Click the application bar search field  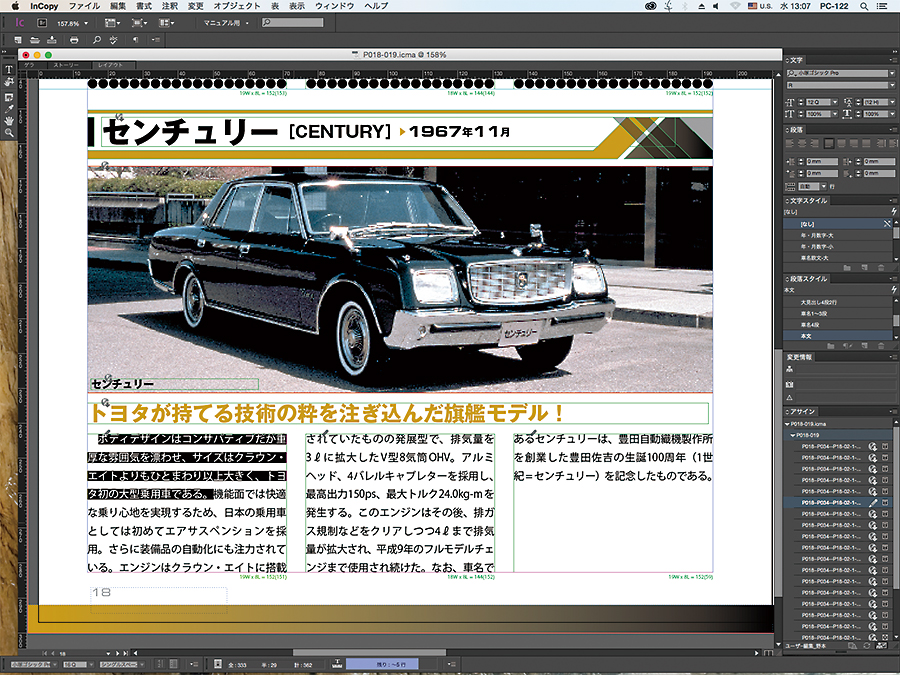(292, 23)
